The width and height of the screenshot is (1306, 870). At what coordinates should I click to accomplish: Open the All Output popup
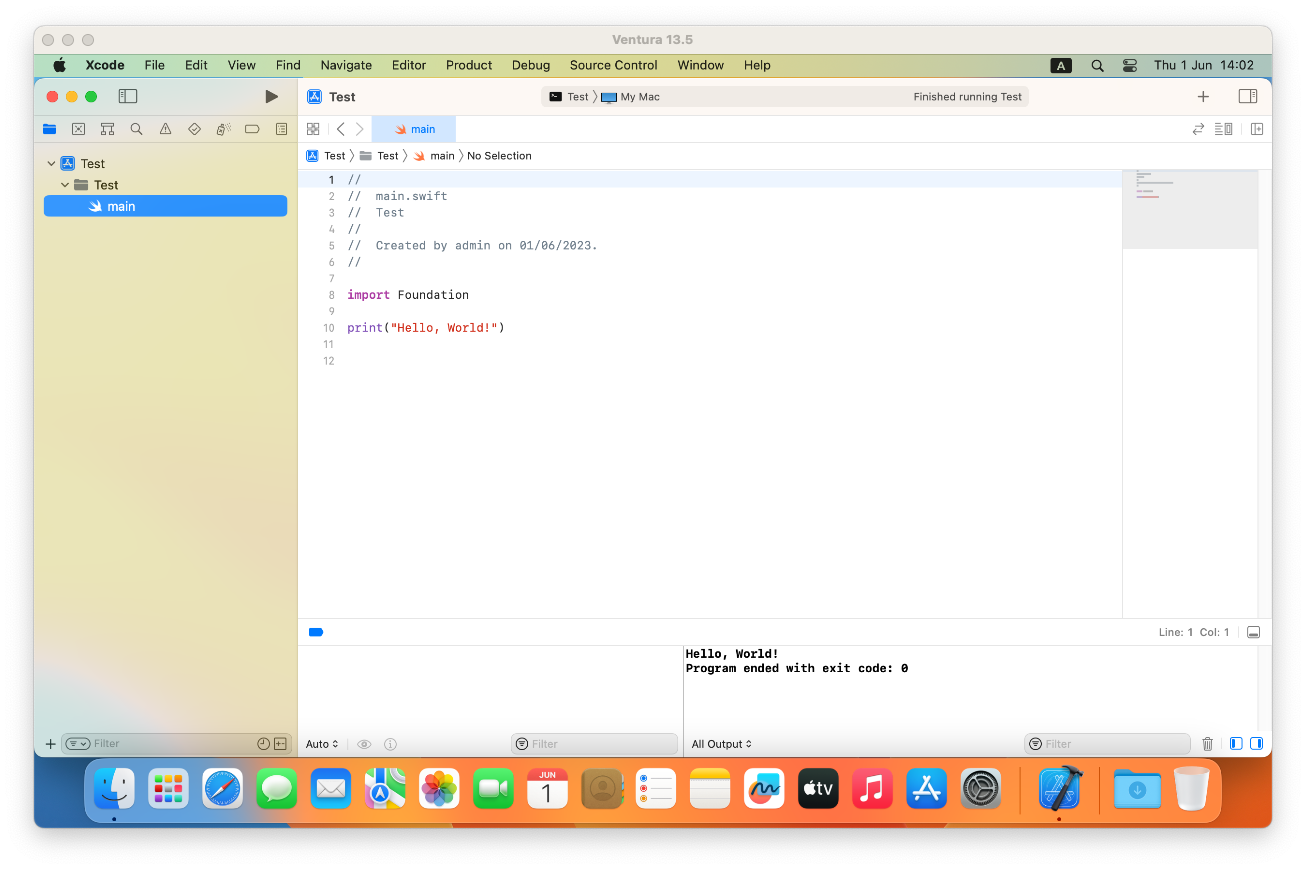coord(721,744)
